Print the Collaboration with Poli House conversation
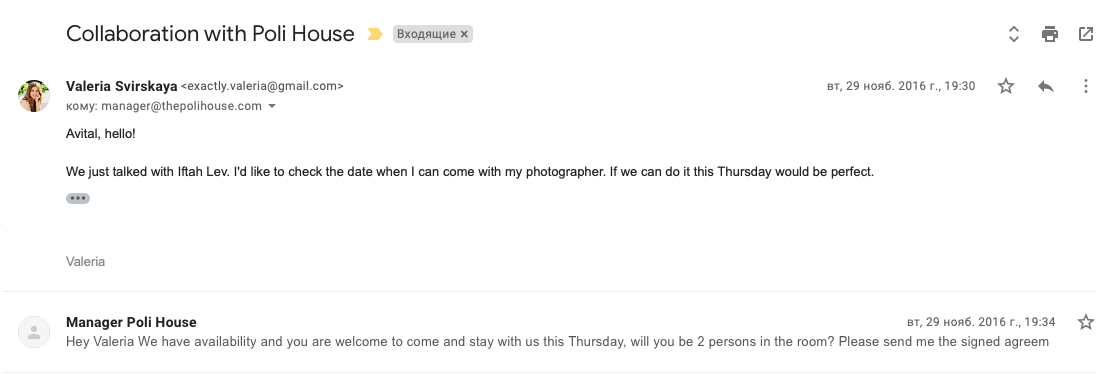The height and width of the screenshot is (375, 1109). click(x=1050, y=34)
